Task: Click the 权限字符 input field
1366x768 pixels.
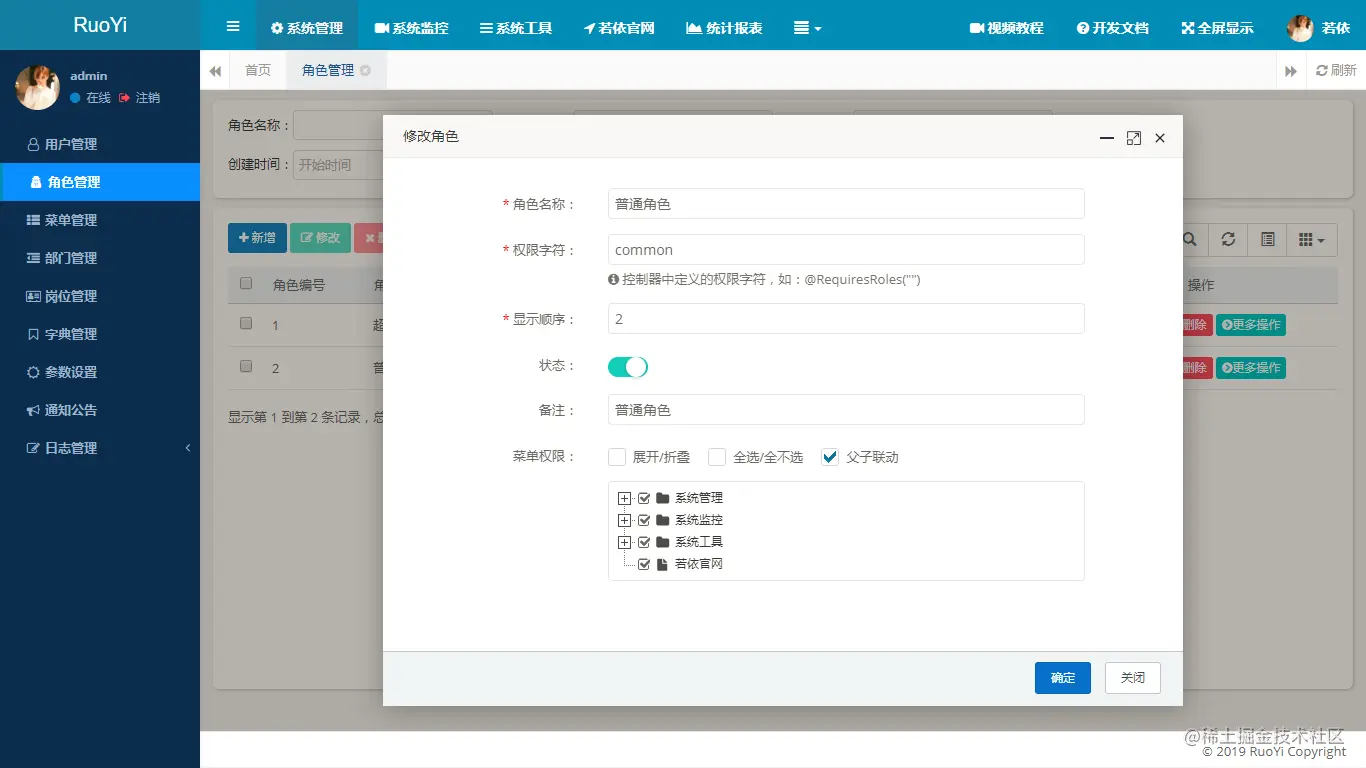Action: [x=846, y=250]
